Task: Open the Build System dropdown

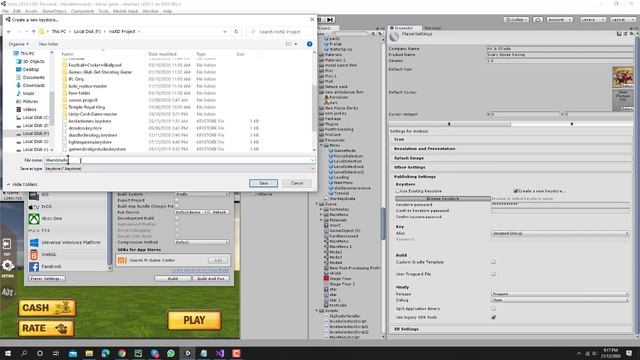Action: pyautogui.click(x=202, y=194)
